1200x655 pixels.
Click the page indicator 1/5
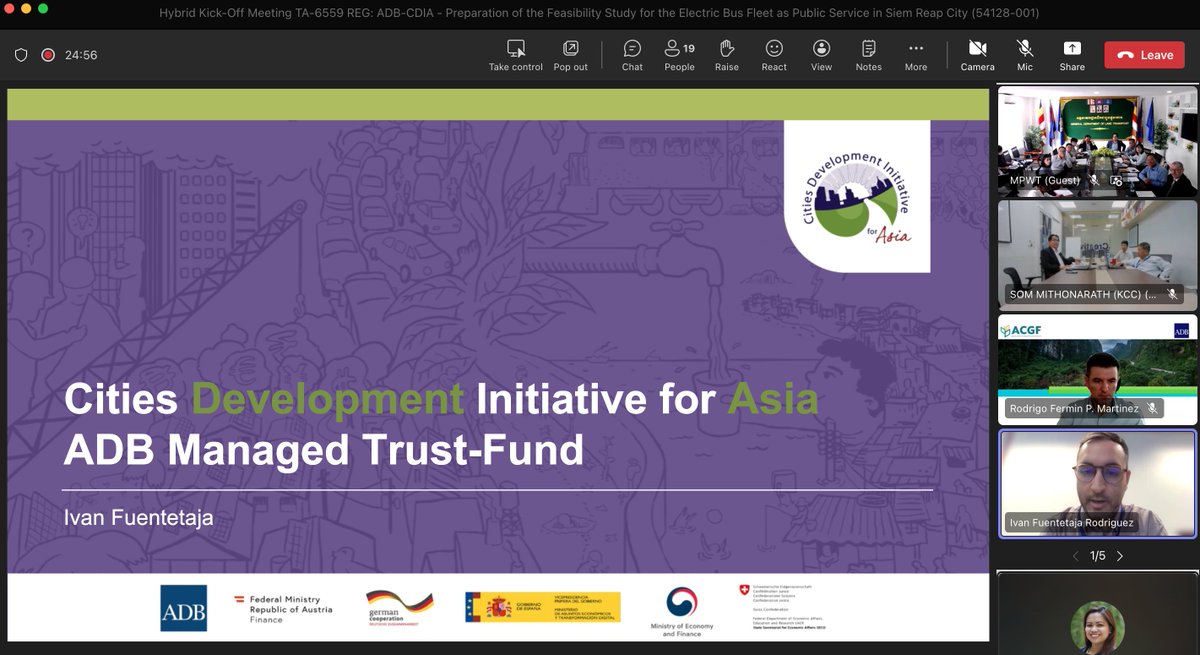(x=1098, y=556)
